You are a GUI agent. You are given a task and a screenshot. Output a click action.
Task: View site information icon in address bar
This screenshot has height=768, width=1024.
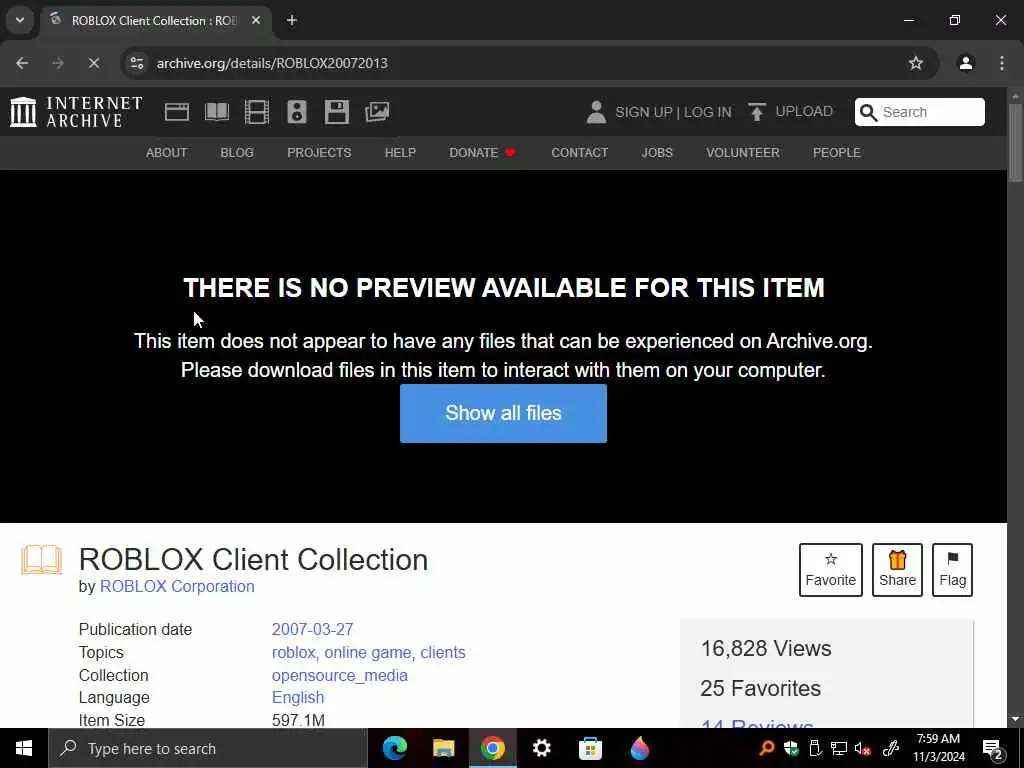(x=137, y=63)
